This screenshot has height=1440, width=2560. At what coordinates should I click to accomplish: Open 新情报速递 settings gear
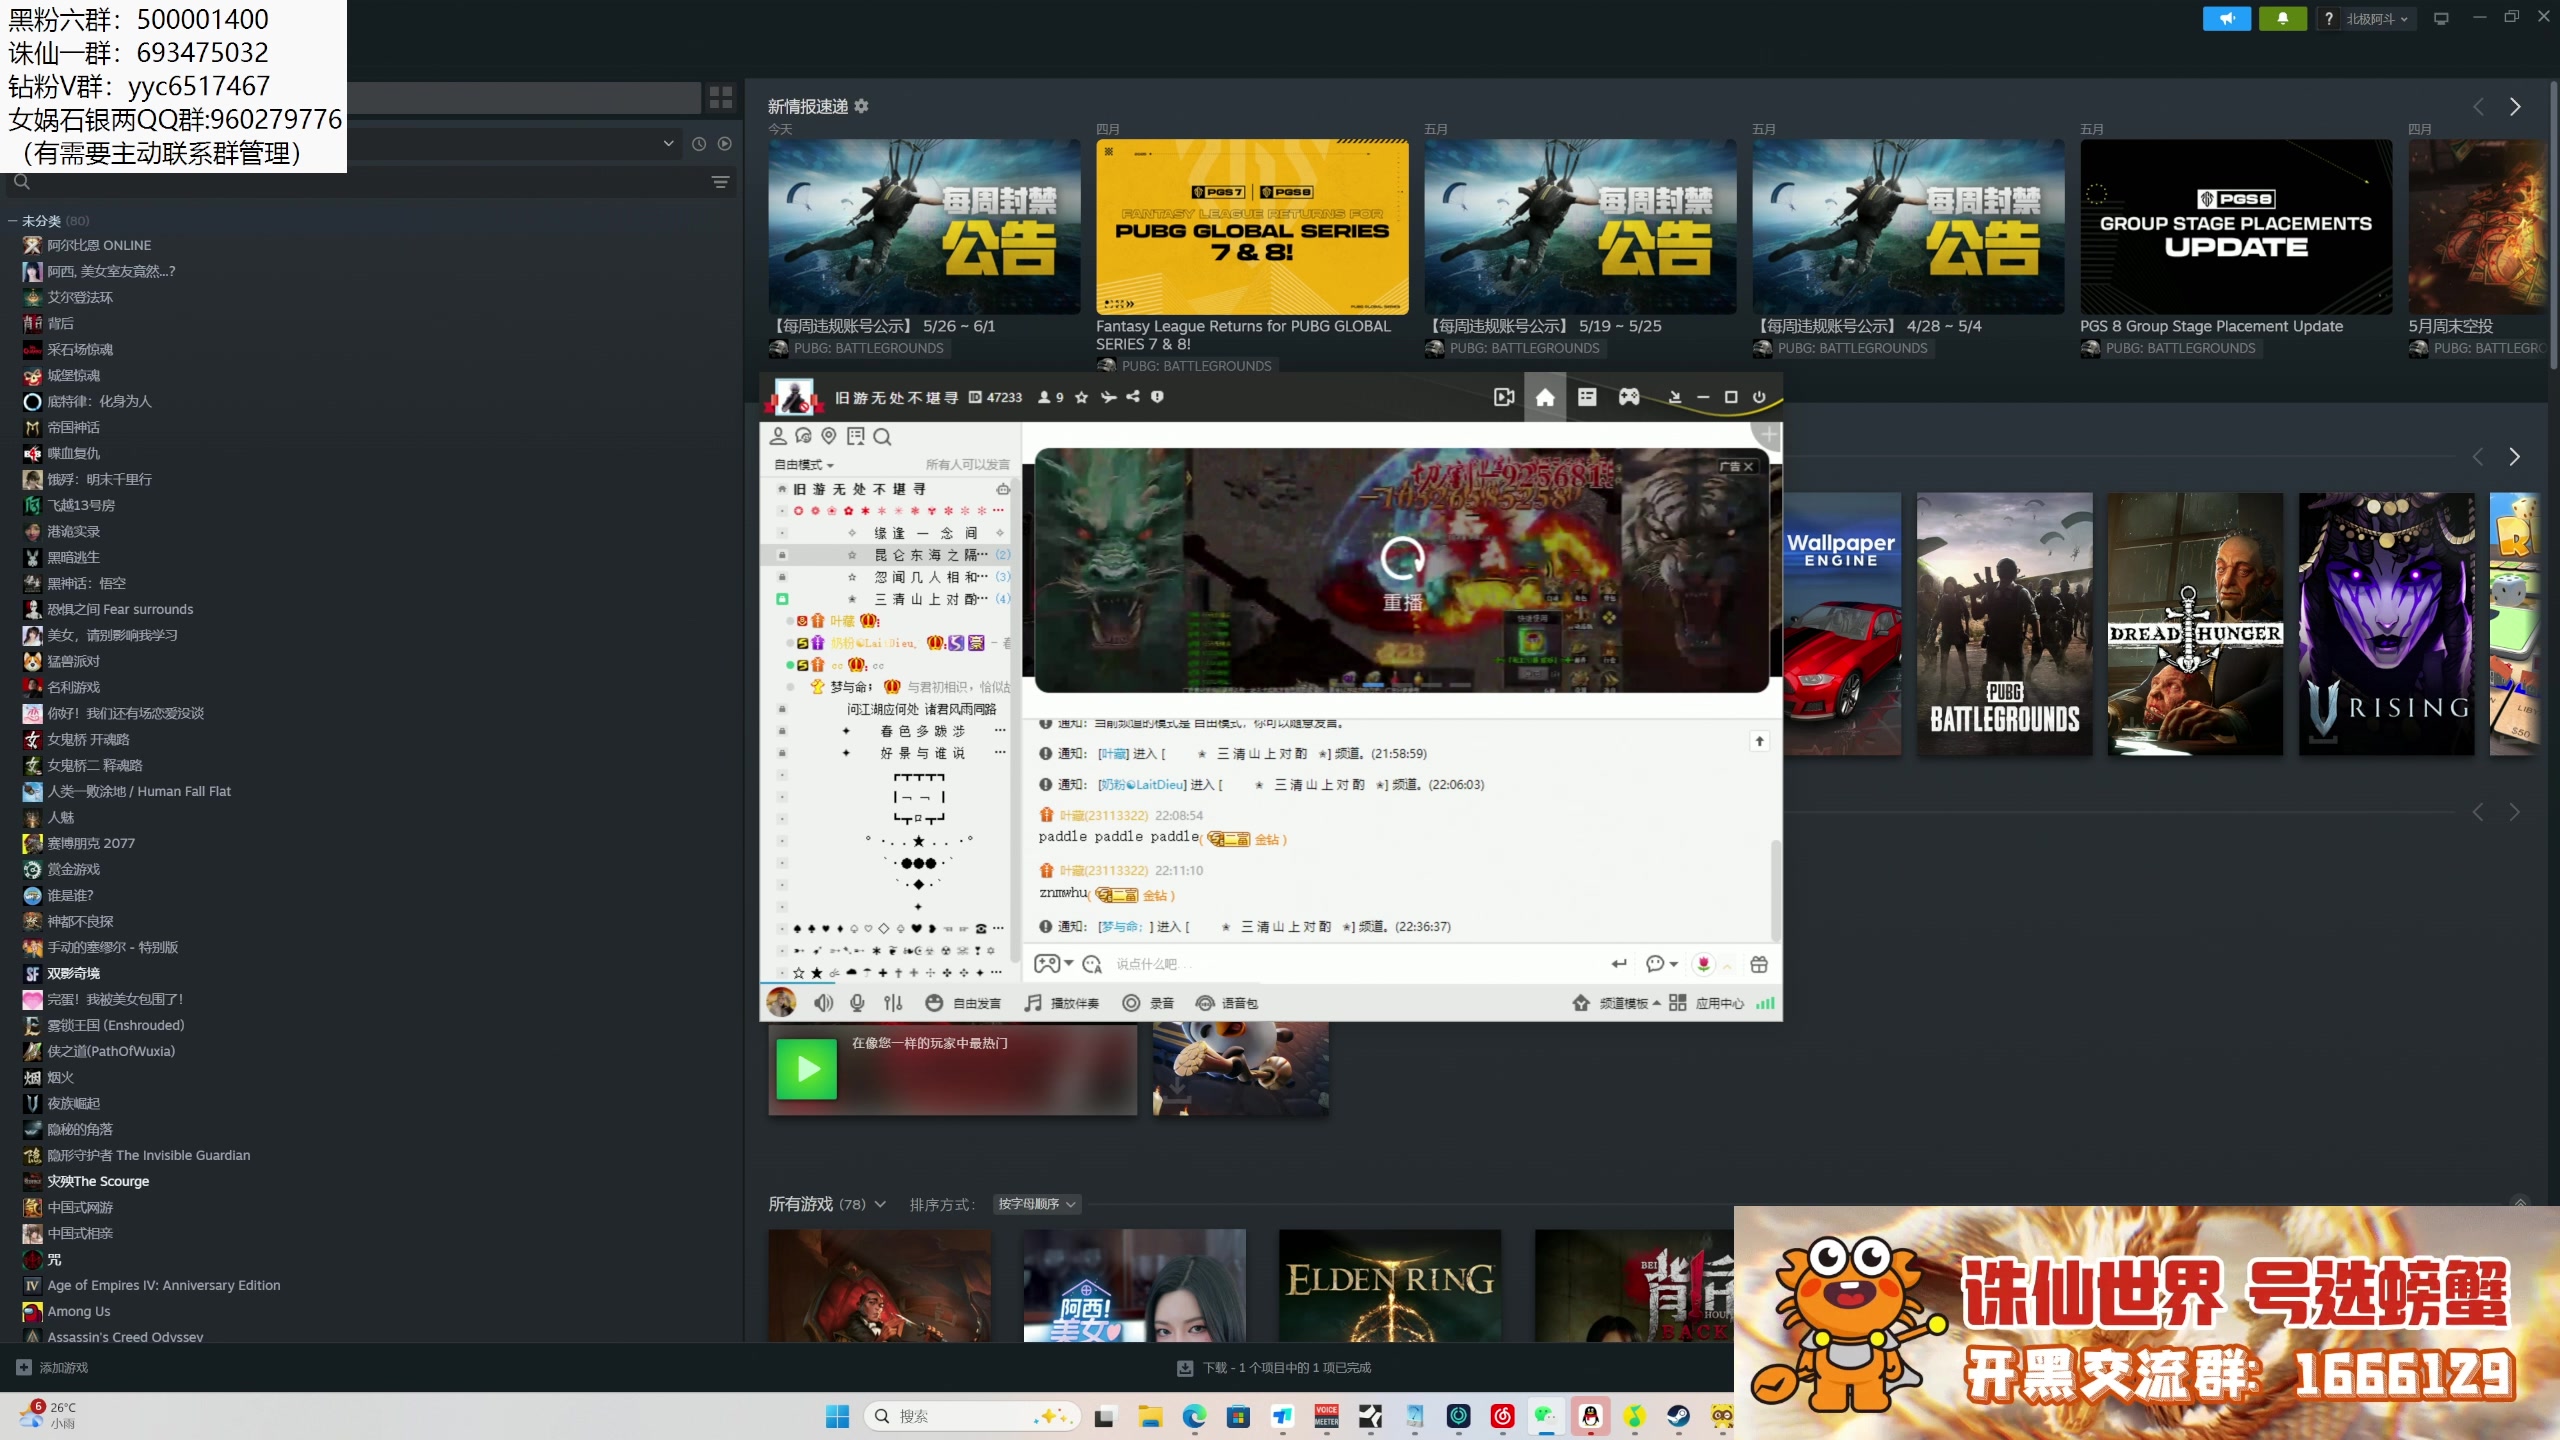point(861,106)
